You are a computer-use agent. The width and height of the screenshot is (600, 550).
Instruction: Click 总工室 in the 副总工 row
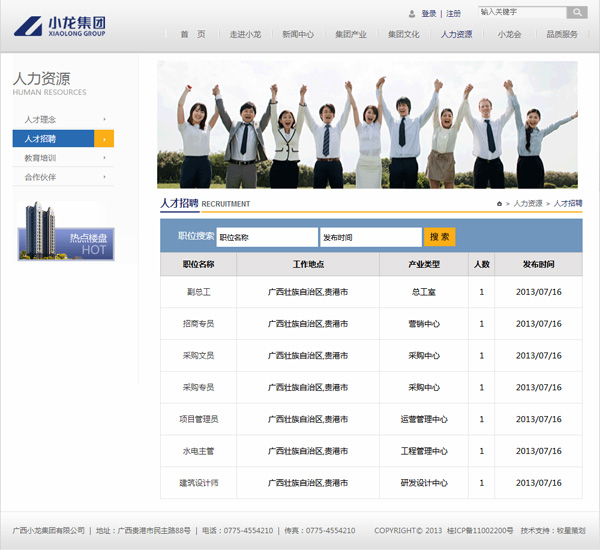click(424, 292)
